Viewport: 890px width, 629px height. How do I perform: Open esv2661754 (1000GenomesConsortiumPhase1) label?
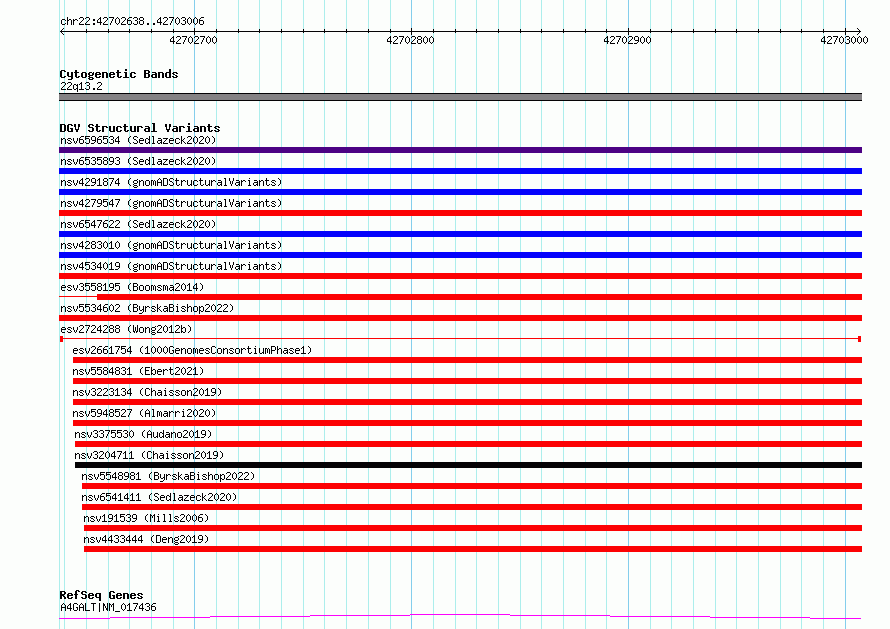click(x=192, y=350)
